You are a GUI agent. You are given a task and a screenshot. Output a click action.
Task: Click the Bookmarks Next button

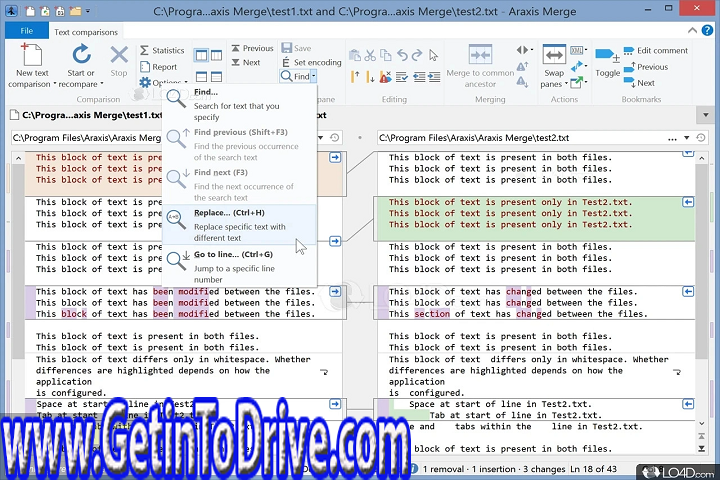[639, 83]
